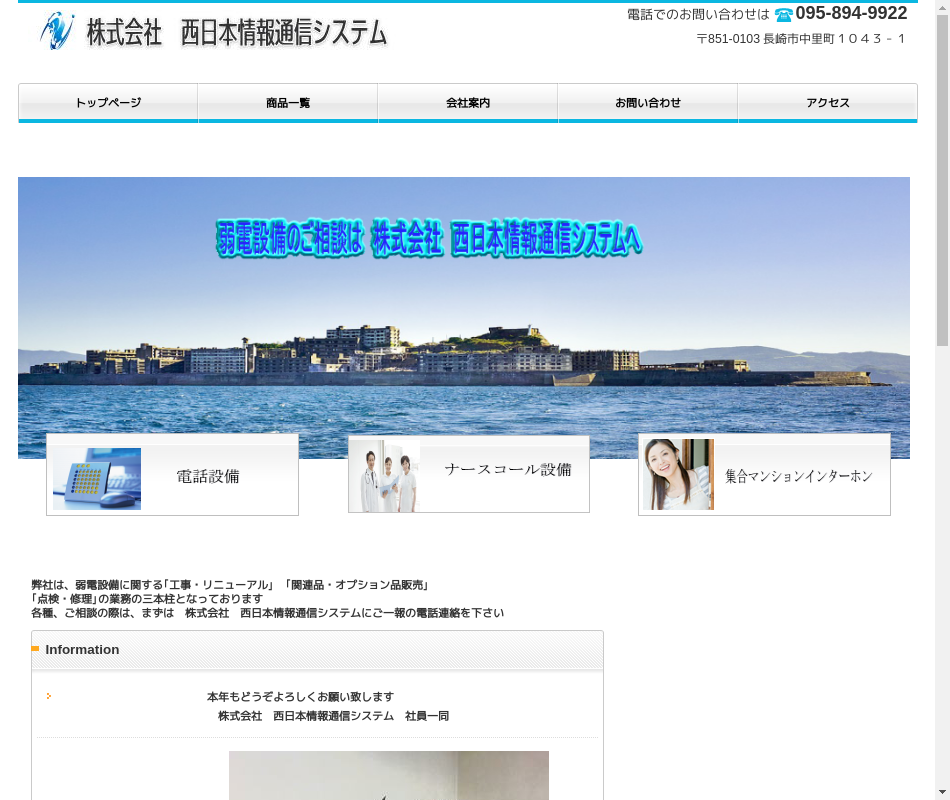The image size is (950, 800).
Task: Click the telephone icon beside the phone number
Action: pos(783,15)
